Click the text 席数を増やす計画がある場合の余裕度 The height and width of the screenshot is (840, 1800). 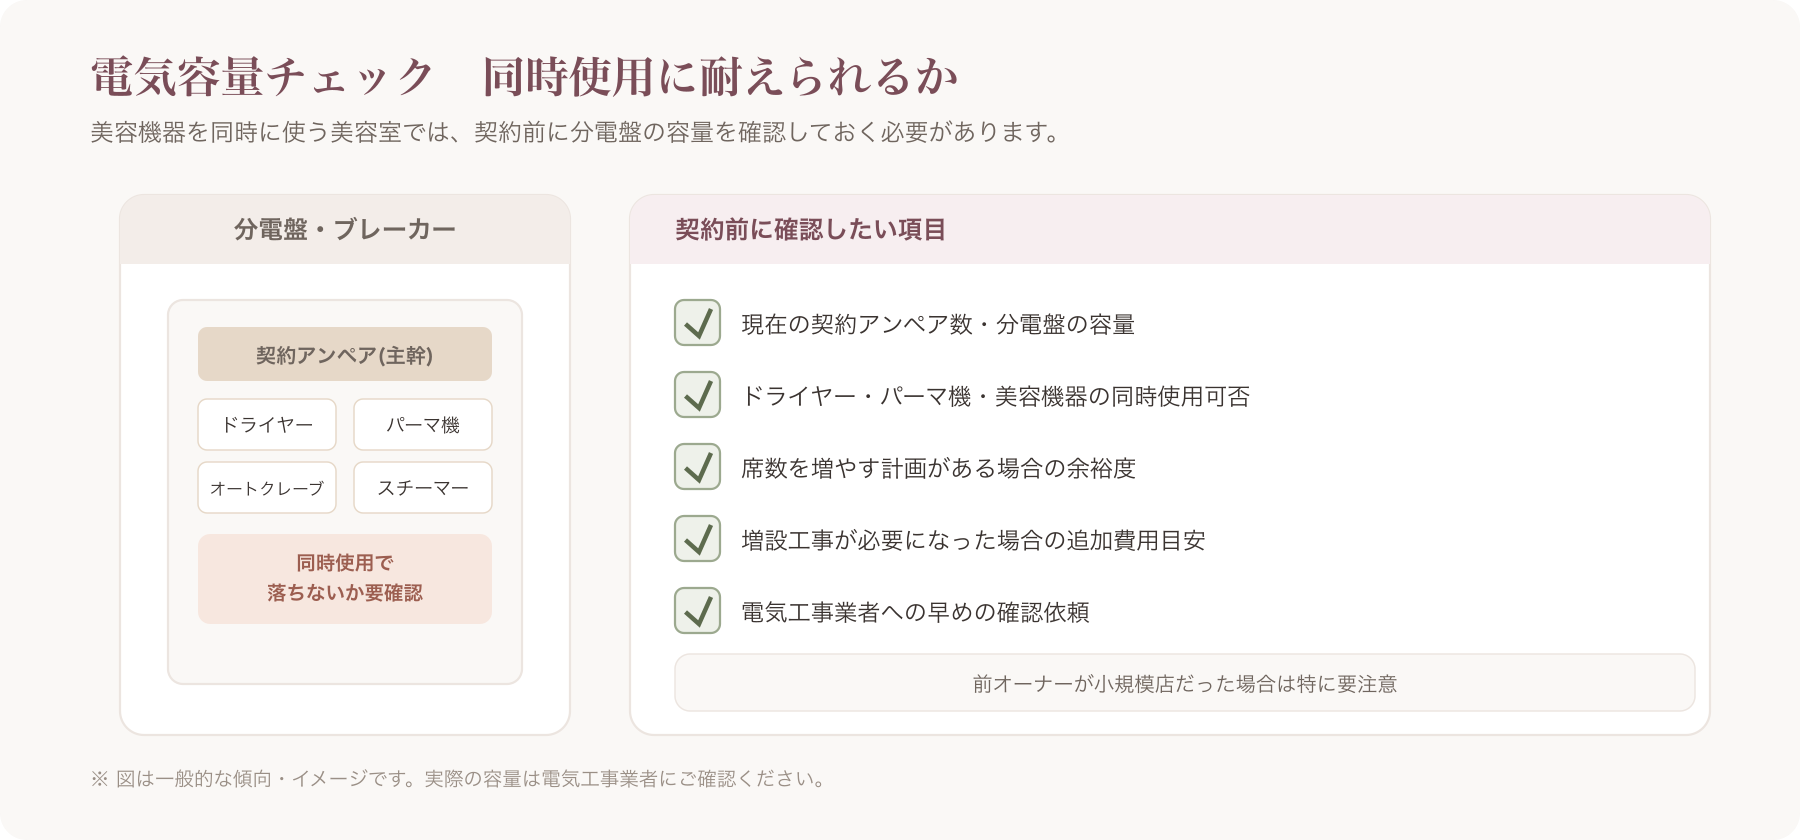point(938,468)
